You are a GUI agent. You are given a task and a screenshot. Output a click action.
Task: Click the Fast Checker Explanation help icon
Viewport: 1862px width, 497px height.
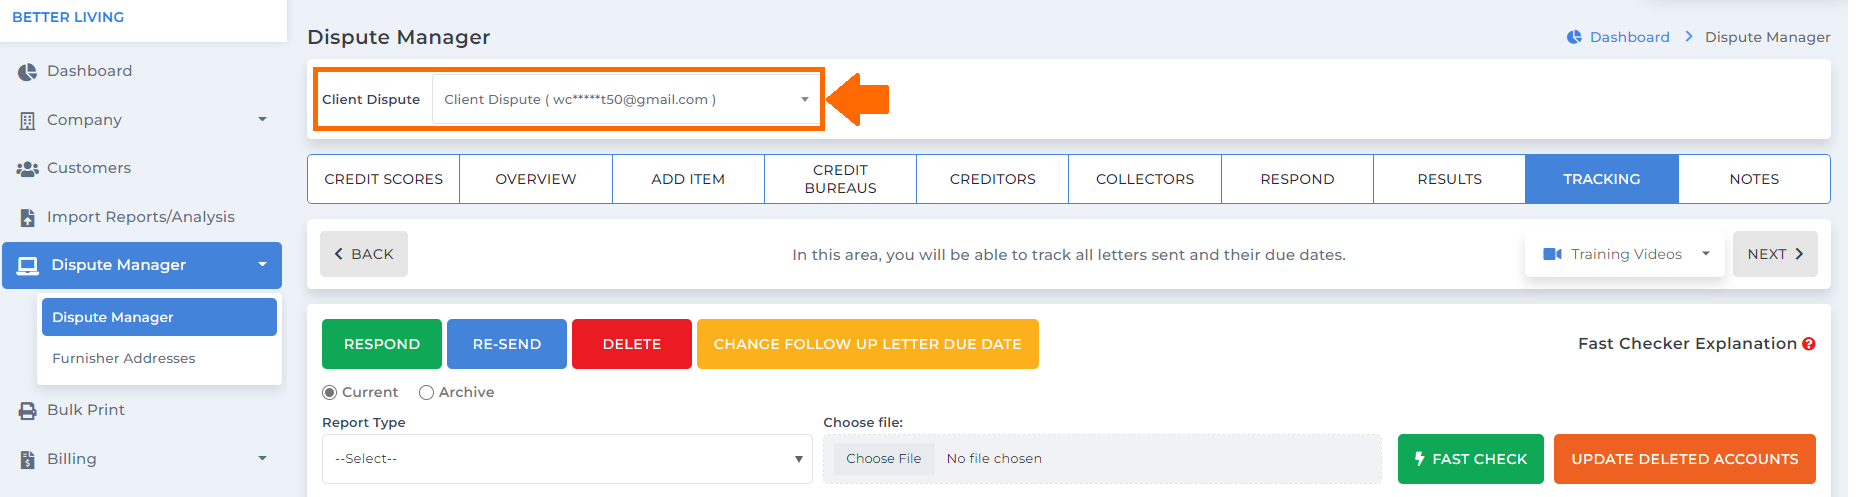[1808, 344]
